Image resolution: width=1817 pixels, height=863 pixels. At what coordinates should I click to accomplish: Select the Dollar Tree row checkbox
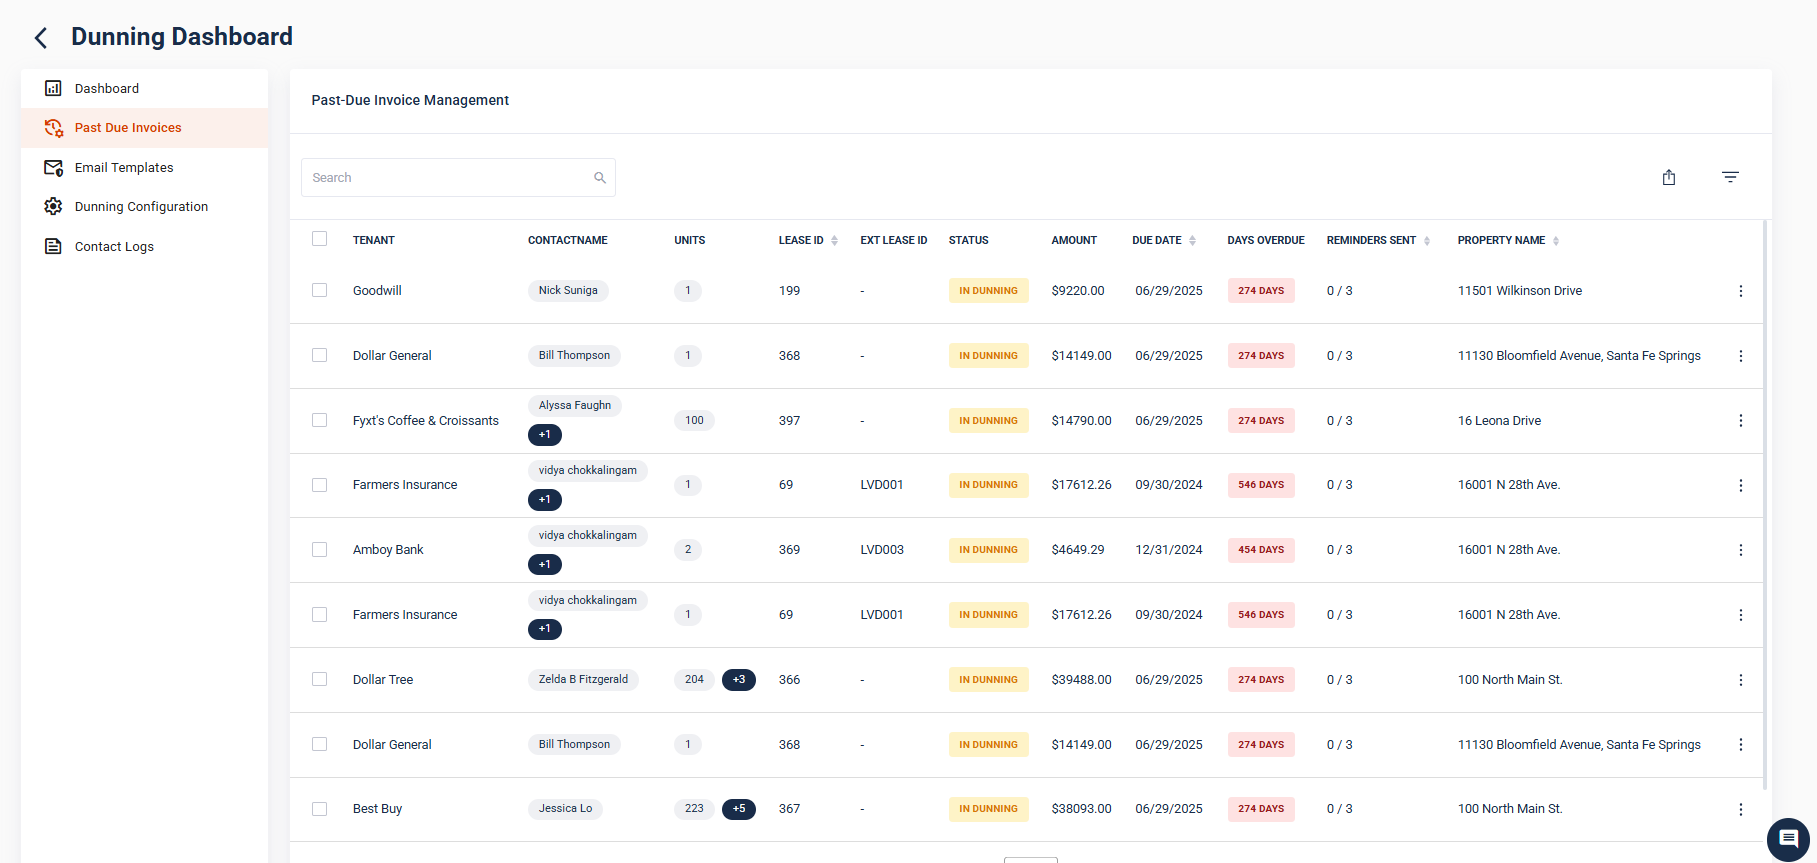click(320, 679)
